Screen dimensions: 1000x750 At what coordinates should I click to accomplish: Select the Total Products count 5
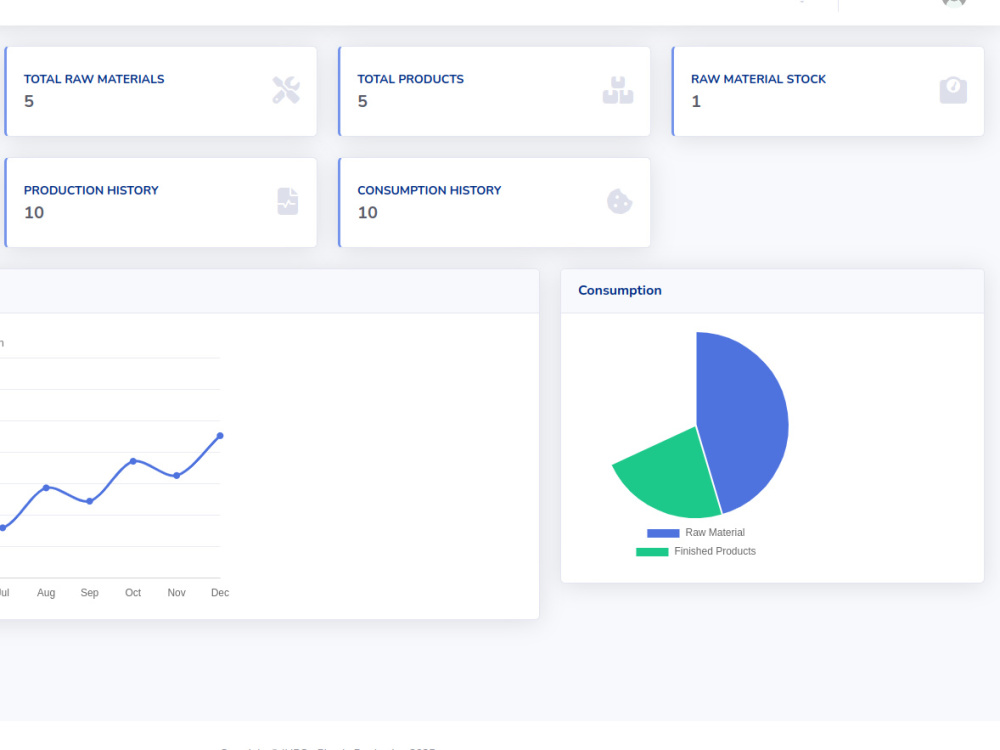coord(362,101)
